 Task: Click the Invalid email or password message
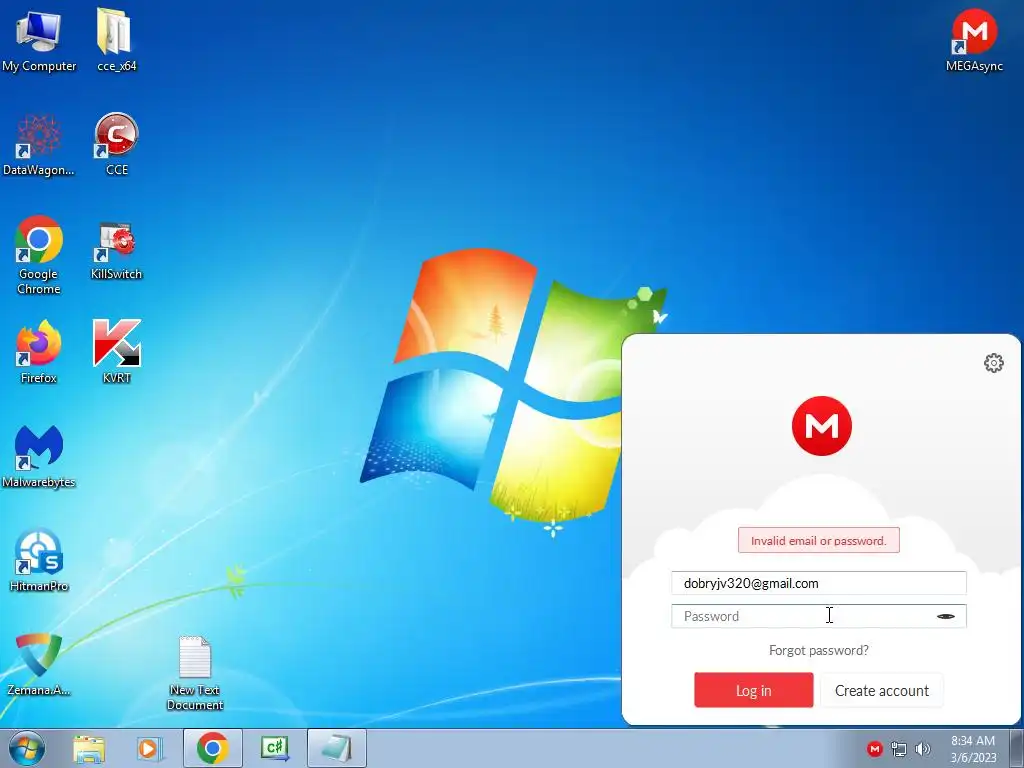(x=818, y=541)
